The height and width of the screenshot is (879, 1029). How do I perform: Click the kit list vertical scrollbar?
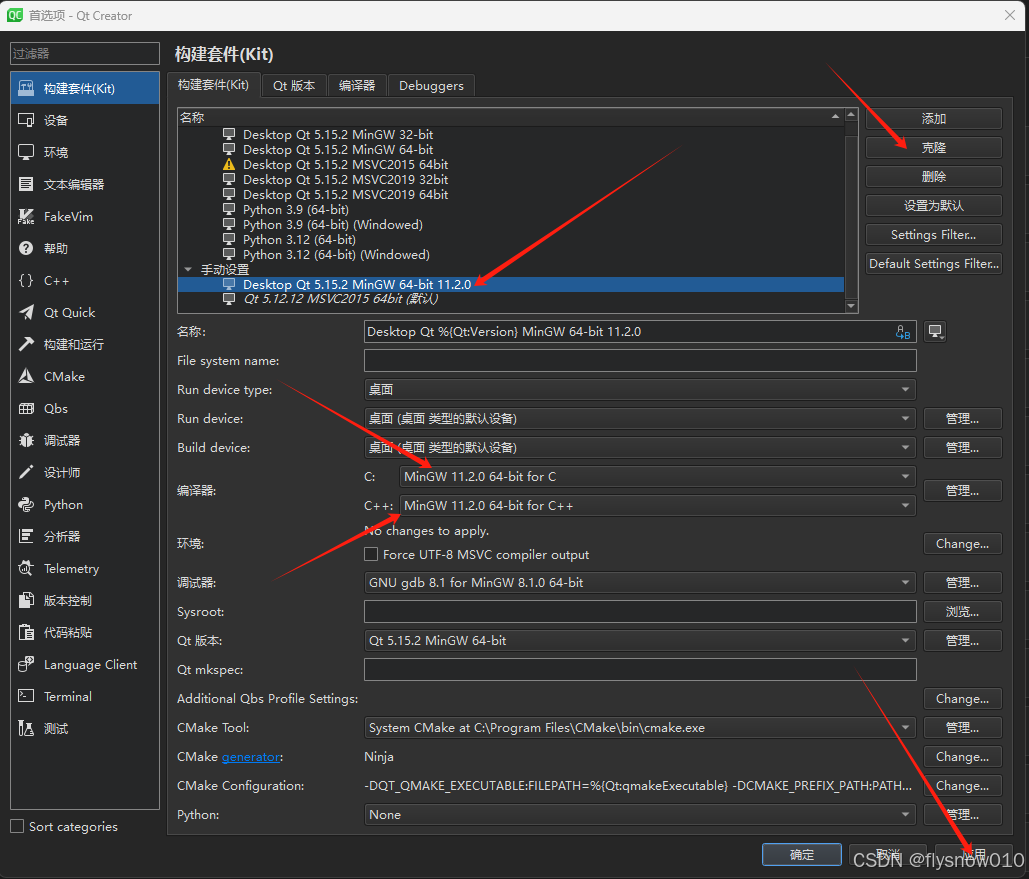(x=851, y=210)
